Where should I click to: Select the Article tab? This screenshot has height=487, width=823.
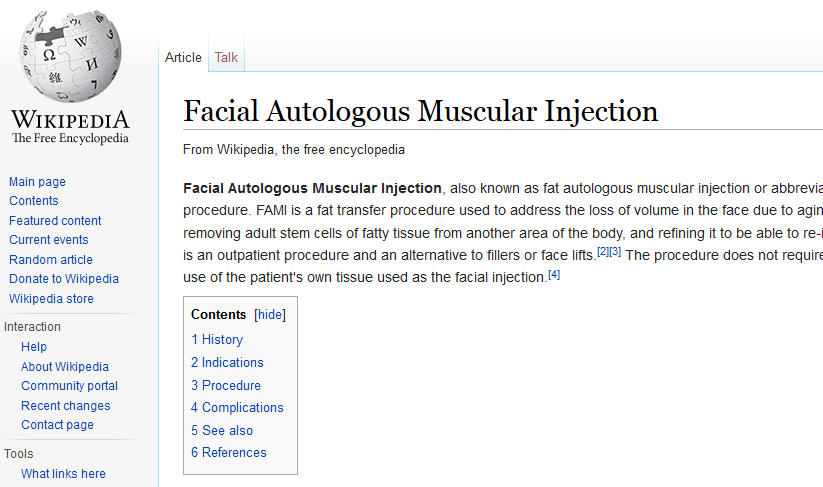pyautogui.click(x=183, y=57)
